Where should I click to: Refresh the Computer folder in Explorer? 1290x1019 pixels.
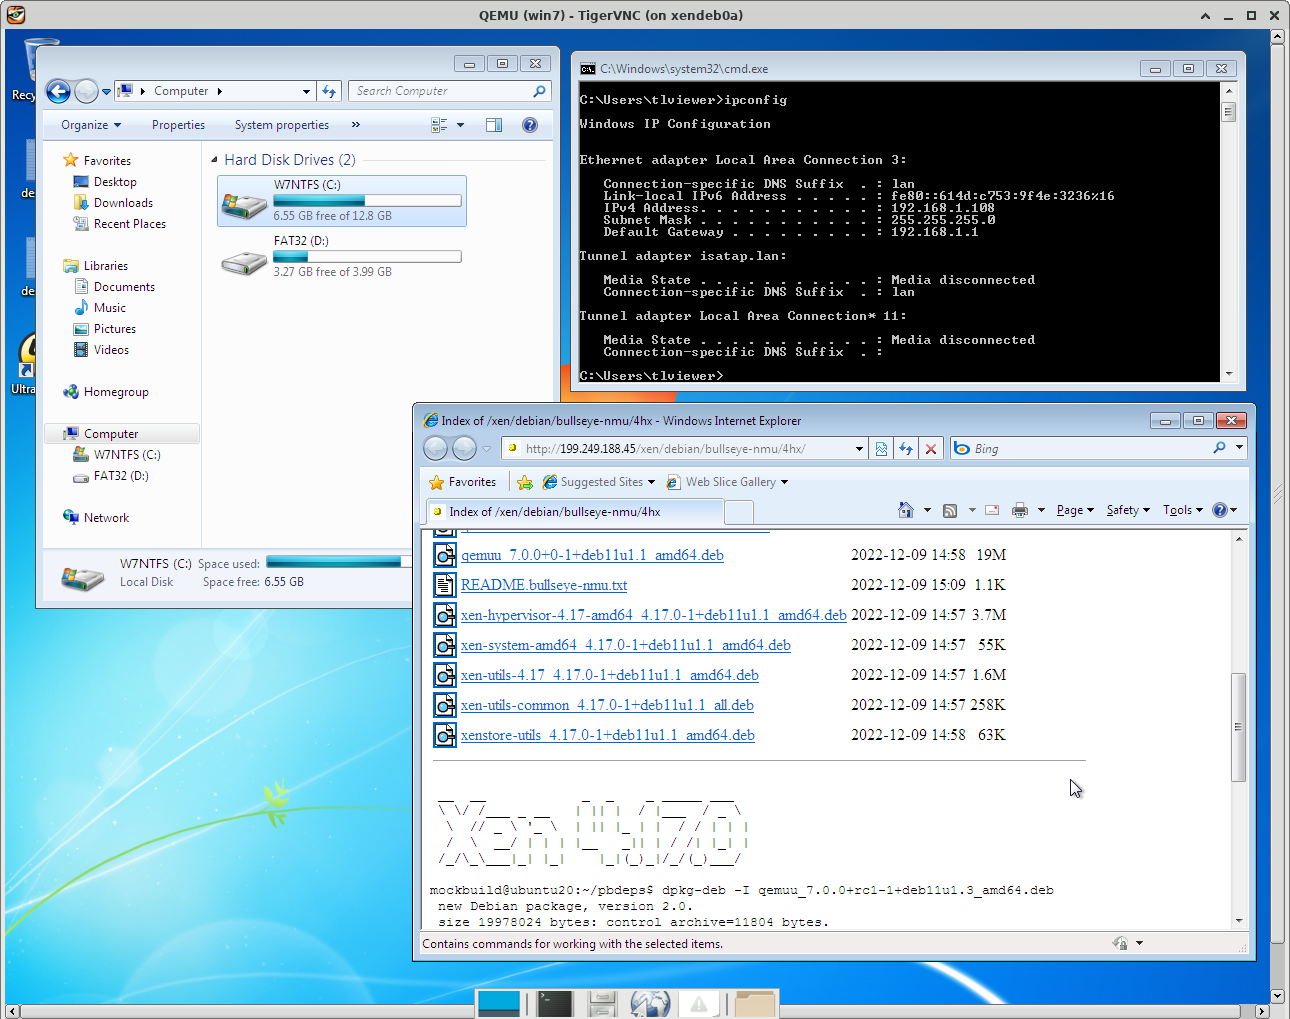(x=330, y=91)
